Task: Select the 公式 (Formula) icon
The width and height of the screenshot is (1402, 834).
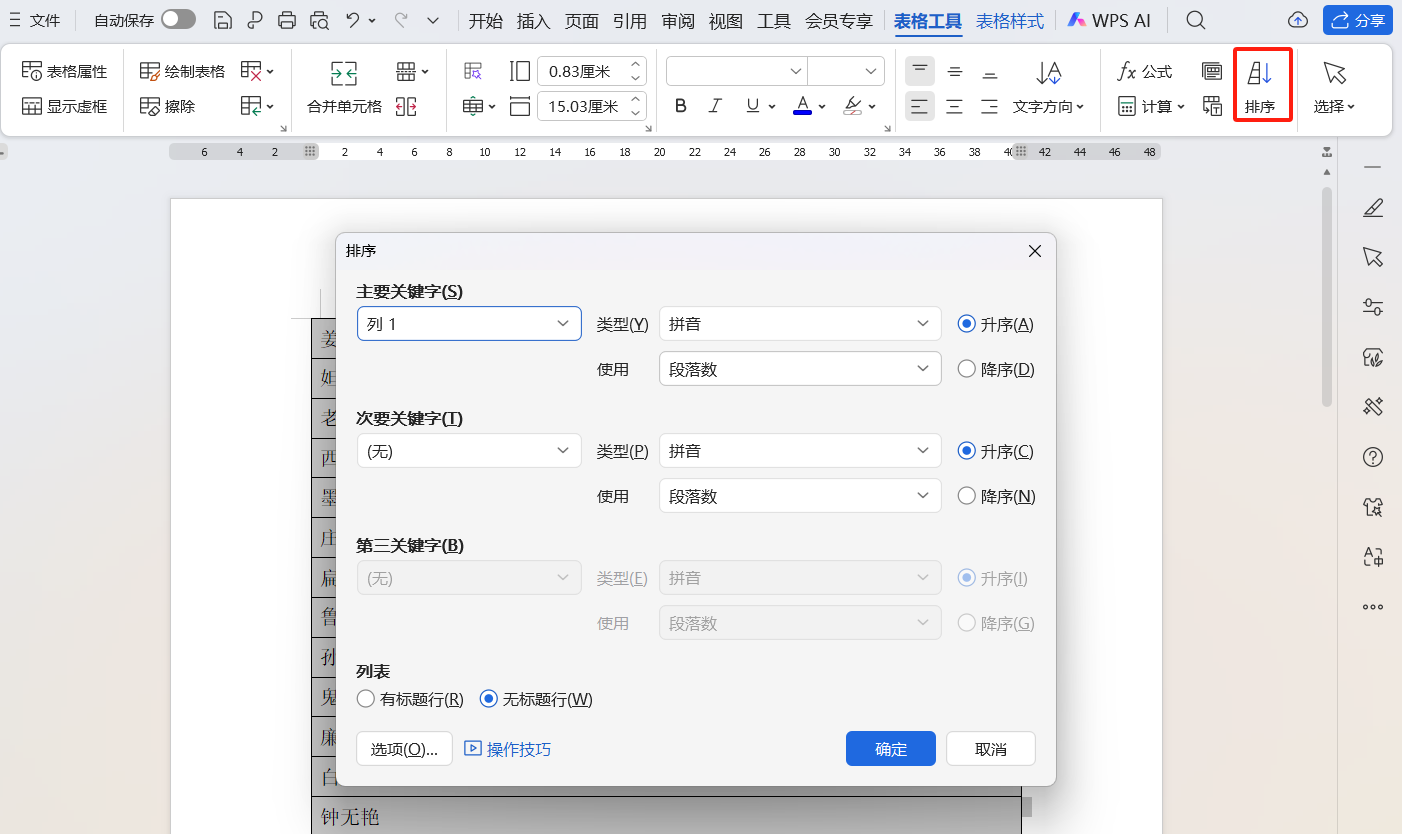Action: coord(1143,71)
